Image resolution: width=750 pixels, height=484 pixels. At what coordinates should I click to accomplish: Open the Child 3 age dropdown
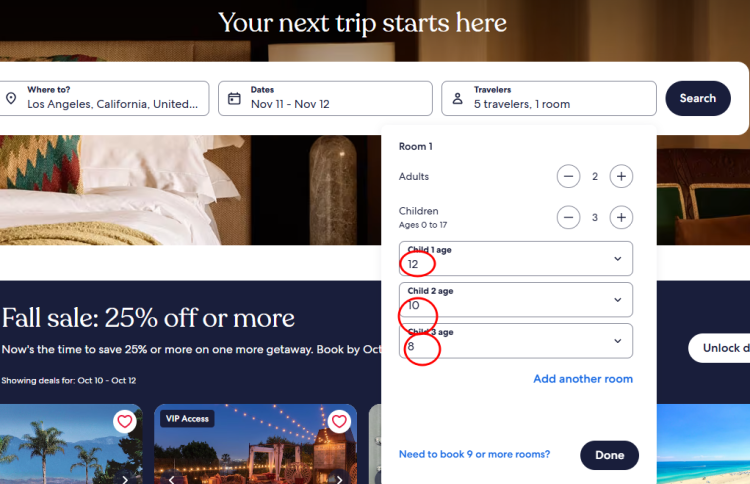pos(516,340)
